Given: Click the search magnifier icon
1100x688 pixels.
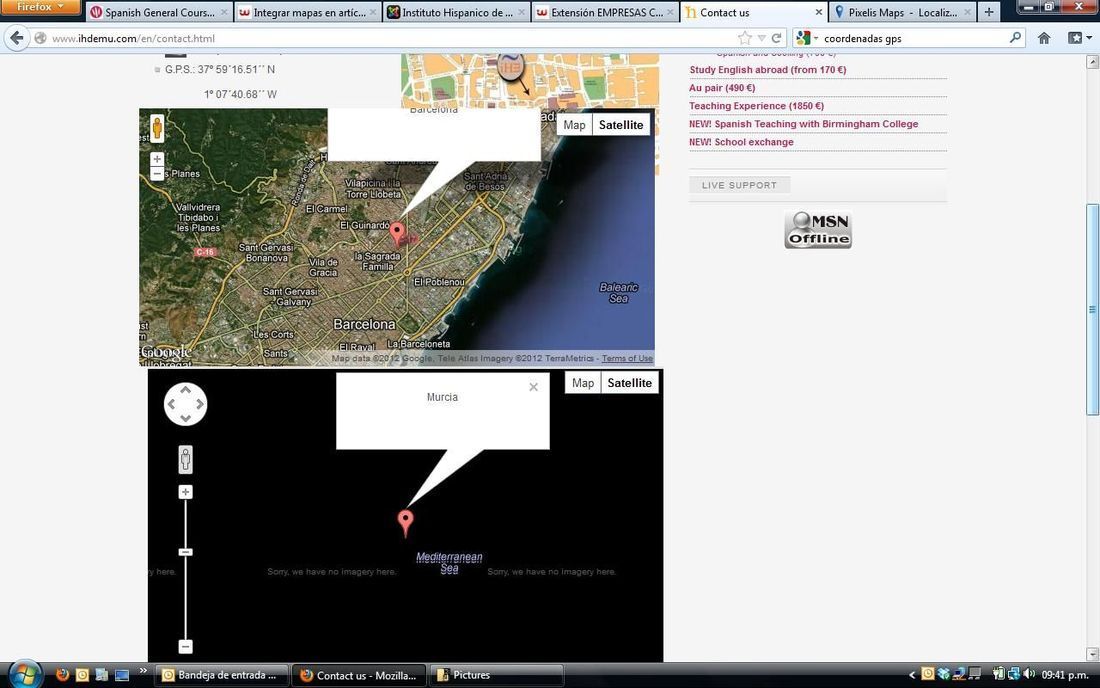Looking at the screenshot, I should 1015,38.
